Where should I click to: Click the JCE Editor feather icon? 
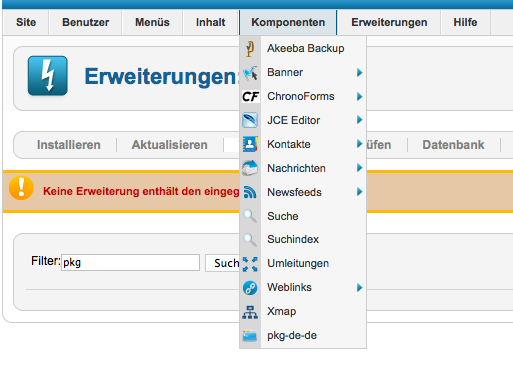[250, 120]
